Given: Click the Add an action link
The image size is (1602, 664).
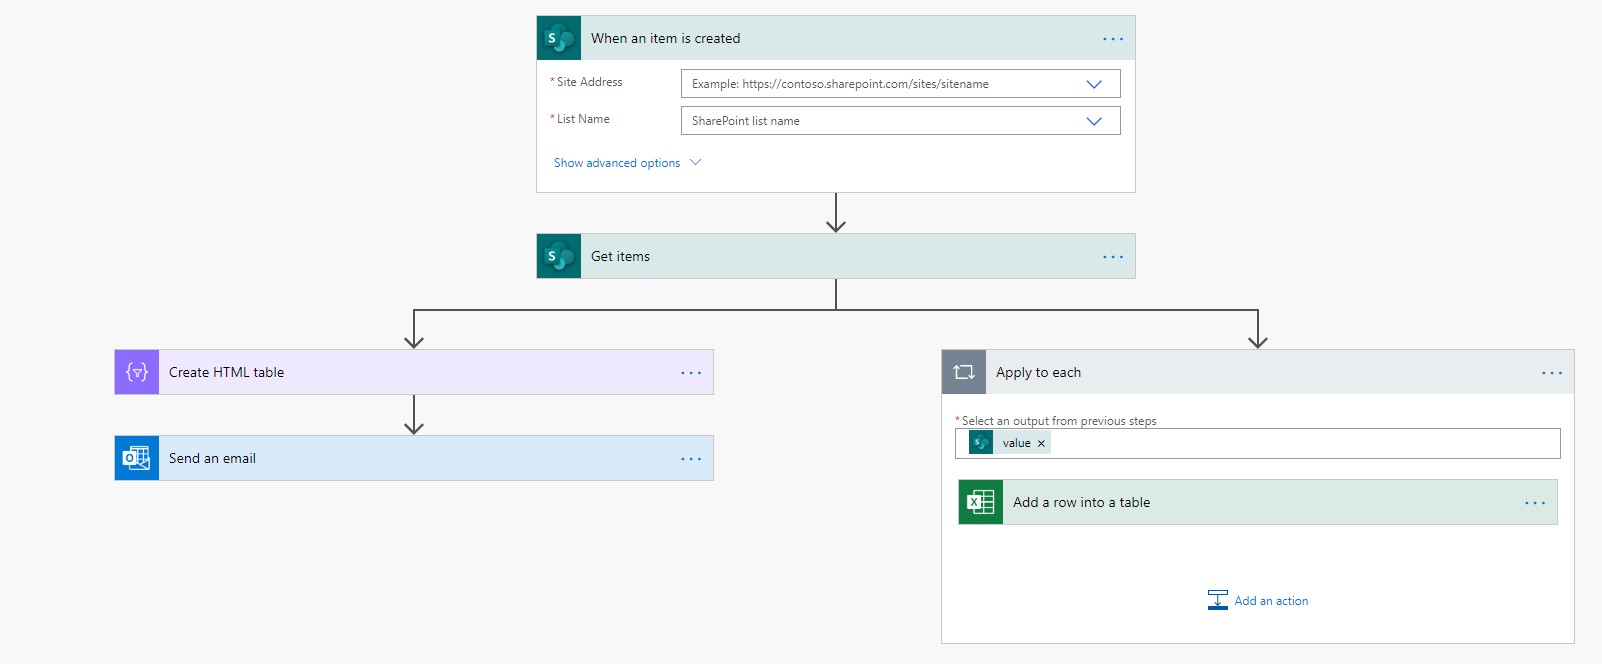Looking at the screenshot, I should click(1271, 601).
